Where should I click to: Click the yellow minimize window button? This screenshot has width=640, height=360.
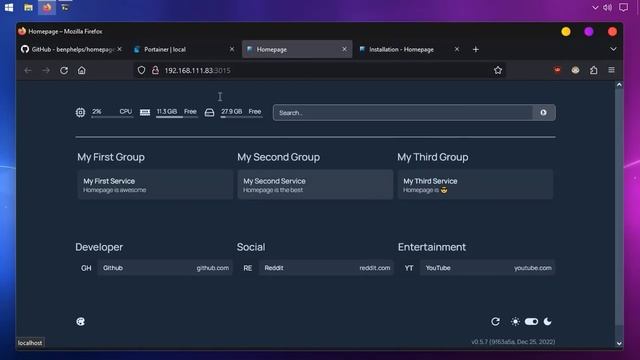tap(566, 31)
